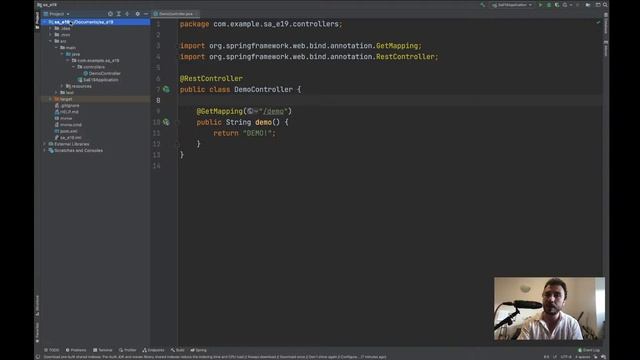Select the mvnw file
Image resolution: width=640 pixels, height=360 pixels.
point(64,118)
